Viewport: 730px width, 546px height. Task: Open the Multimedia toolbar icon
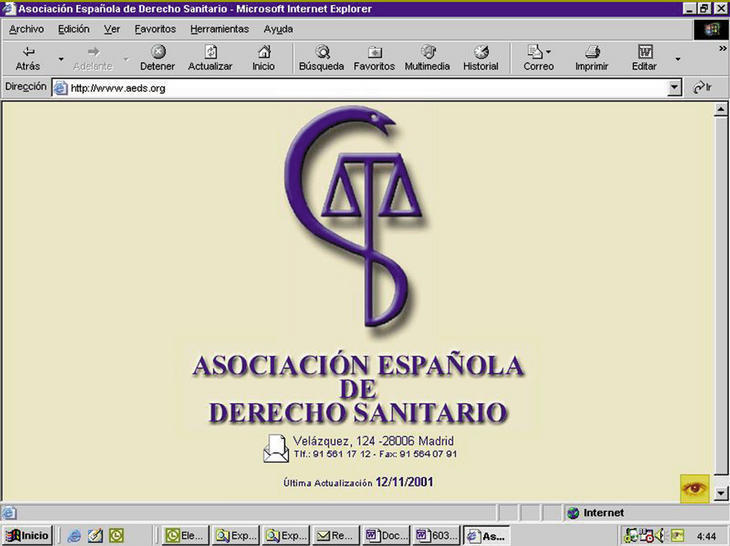[427, 52]
